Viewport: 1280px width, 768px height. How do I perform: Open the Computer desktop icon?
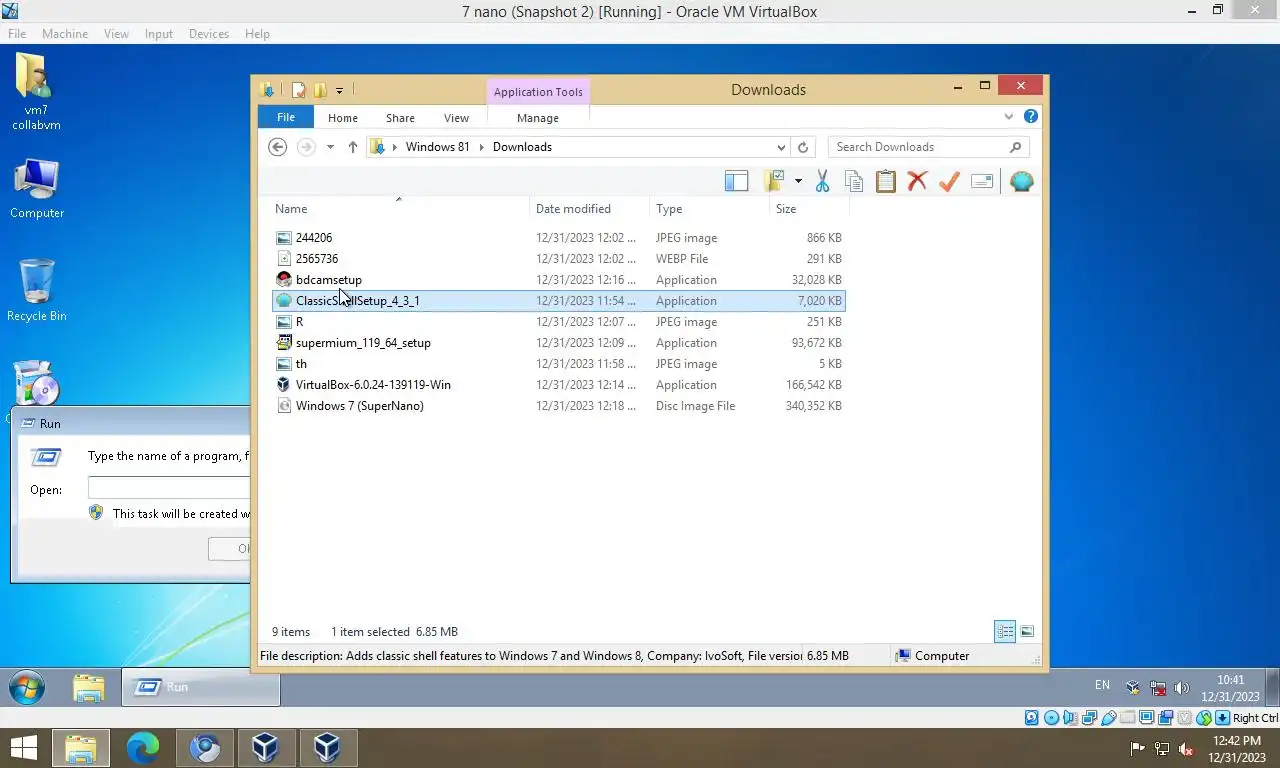[36, 188]
